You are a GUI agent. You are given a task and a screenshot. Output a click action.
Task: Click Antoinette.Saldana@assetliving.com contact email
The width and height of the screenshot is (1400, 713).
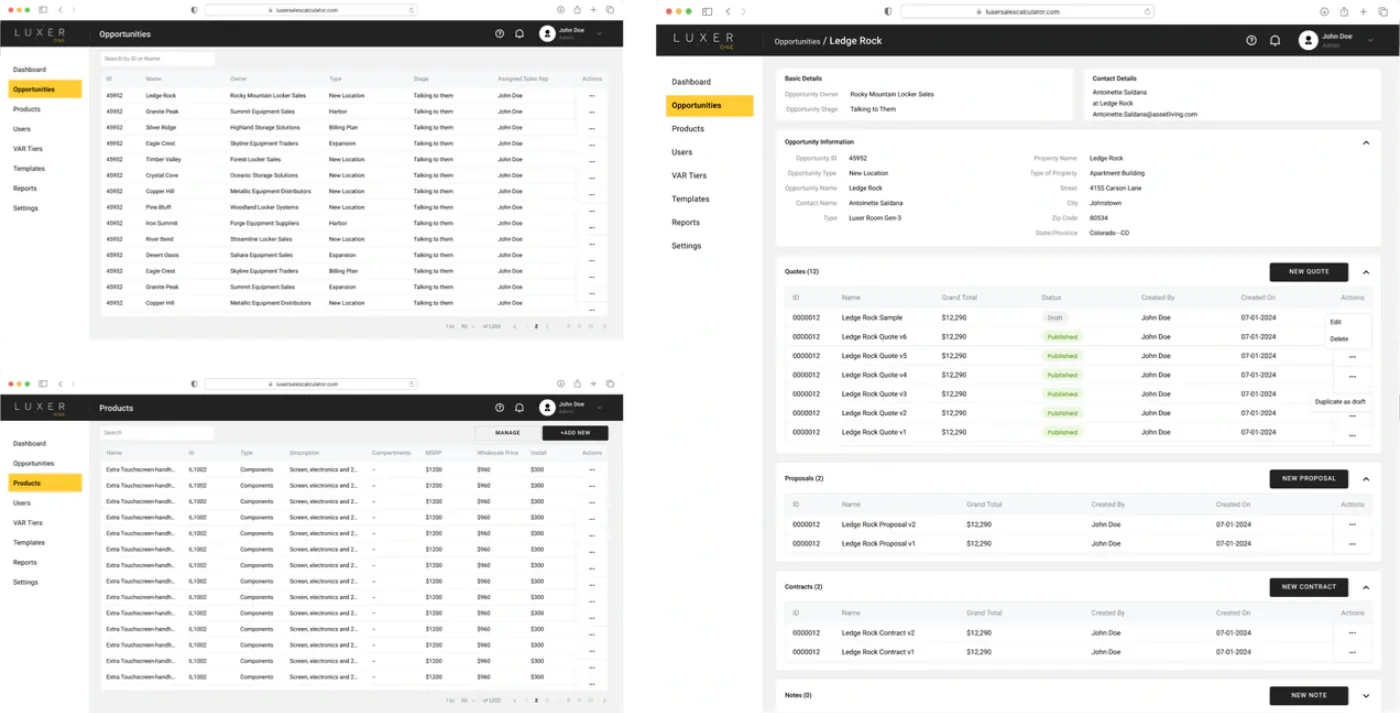(1145, 114)
